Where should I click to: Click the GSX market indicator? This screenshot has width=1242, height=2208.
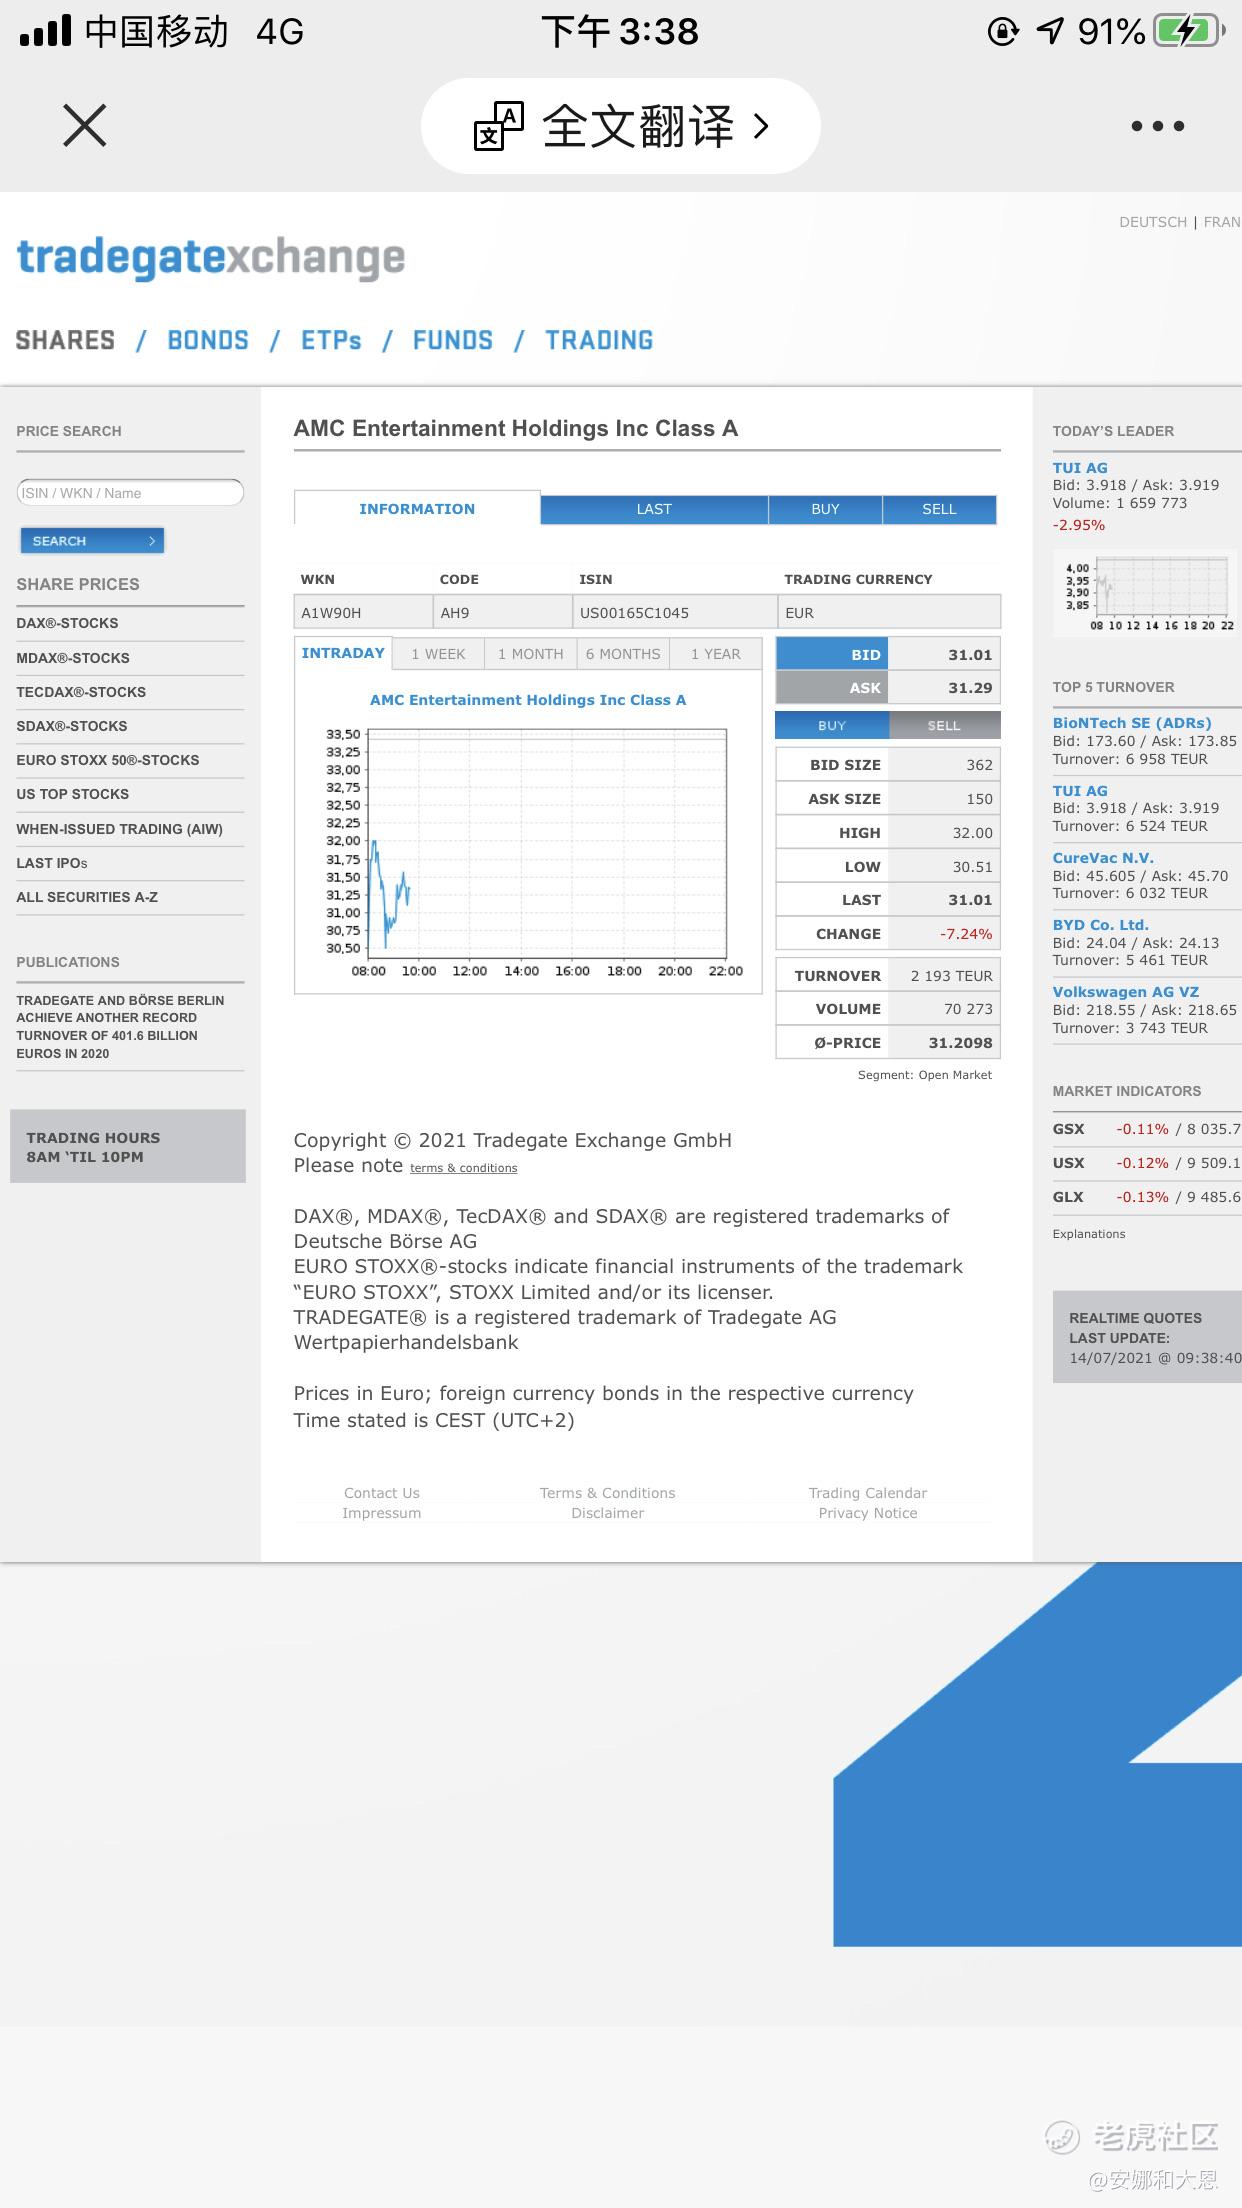coord(1068,1129)
